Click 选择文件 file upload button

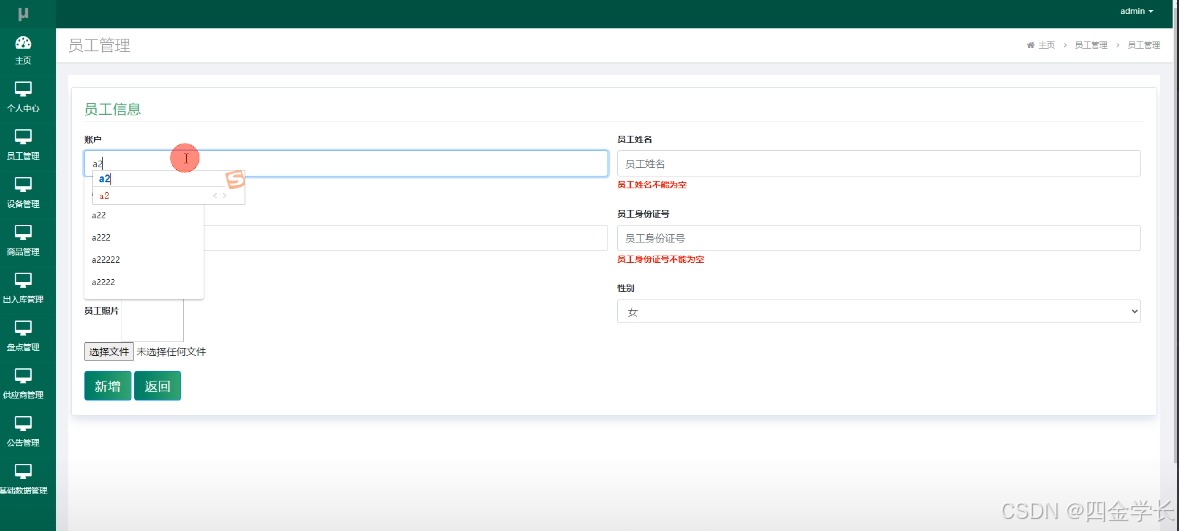click(x=109, y=351)
